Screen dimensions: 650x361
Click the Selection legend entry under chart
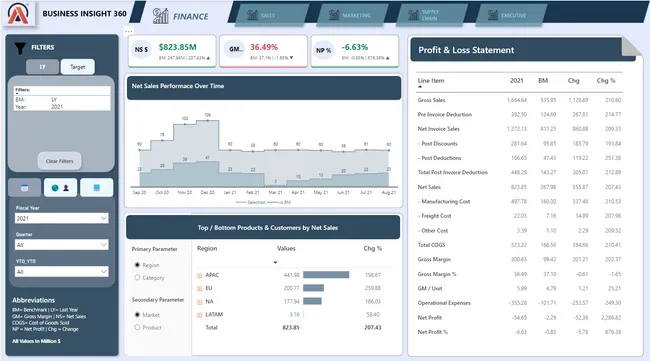pos(251,202)
